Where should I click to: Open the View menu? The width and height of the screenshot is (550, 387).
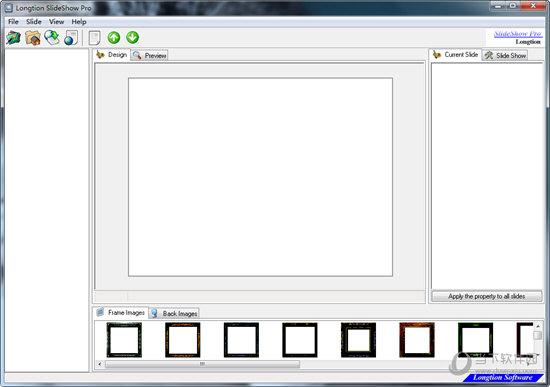click(56, 22)
